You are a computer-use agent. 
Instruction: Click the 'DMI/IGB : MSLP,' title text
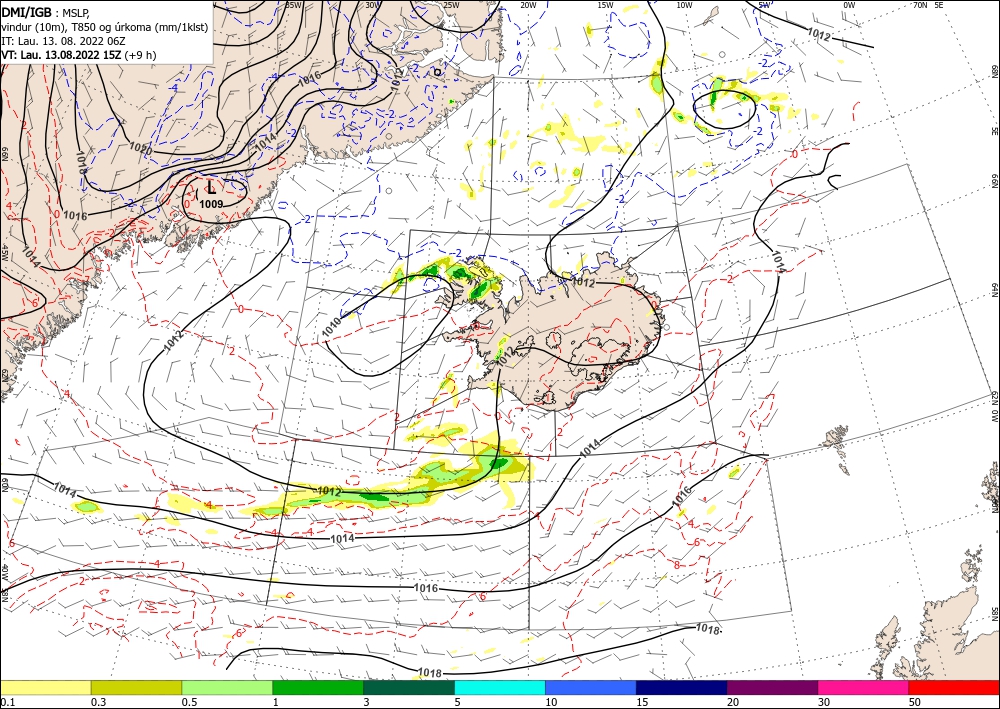tap(45, 11)
